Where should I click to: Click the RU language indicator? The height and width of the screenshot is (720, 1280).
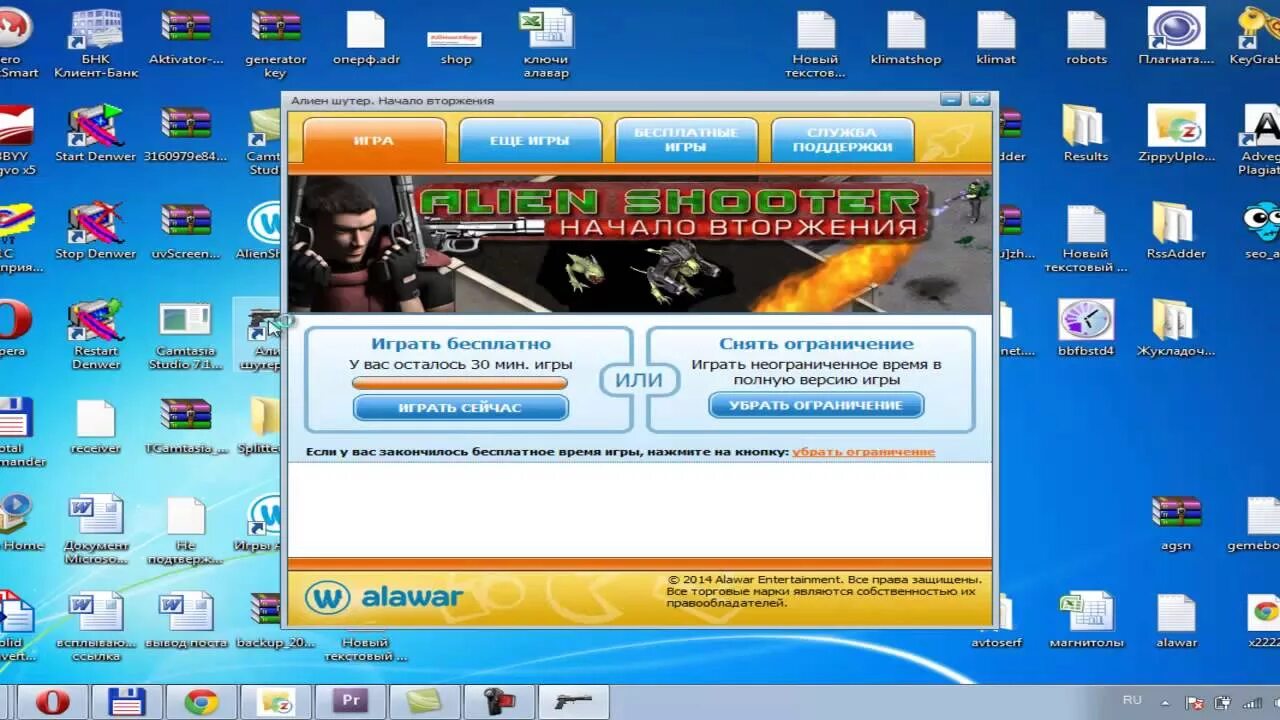click(1132, 700)
